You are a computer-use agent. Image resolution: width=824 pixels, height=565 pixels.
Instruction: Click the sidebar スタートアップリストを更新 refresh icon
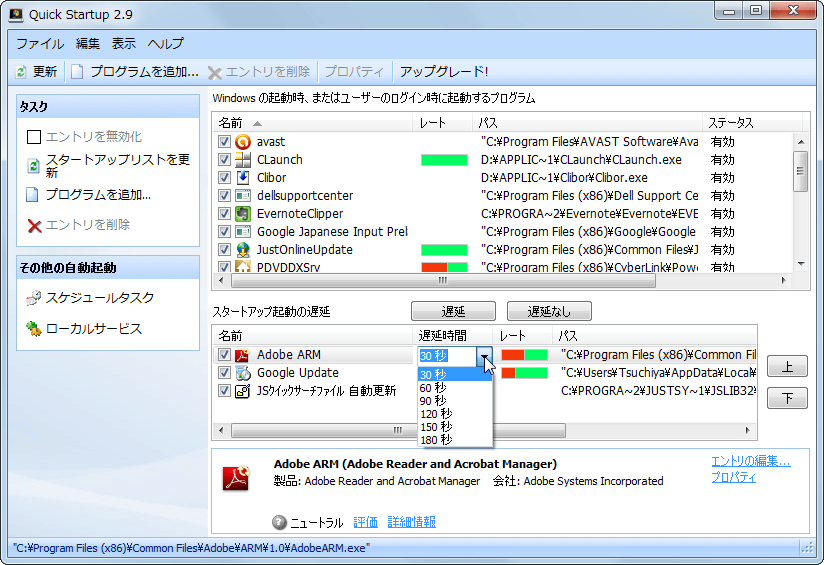click(33, 166)
